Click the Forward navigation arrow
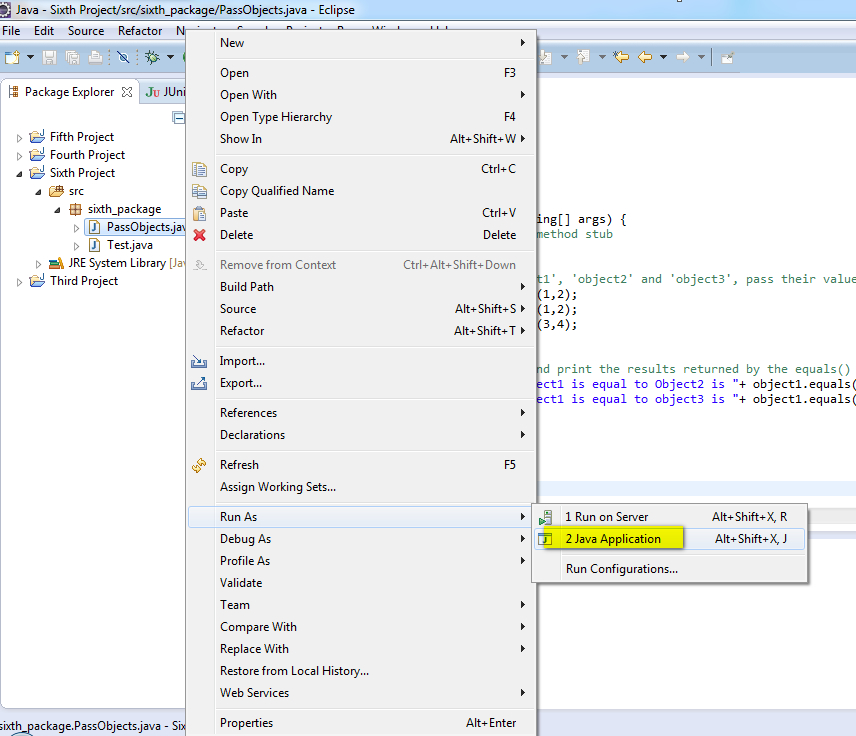 click(682, 57)
